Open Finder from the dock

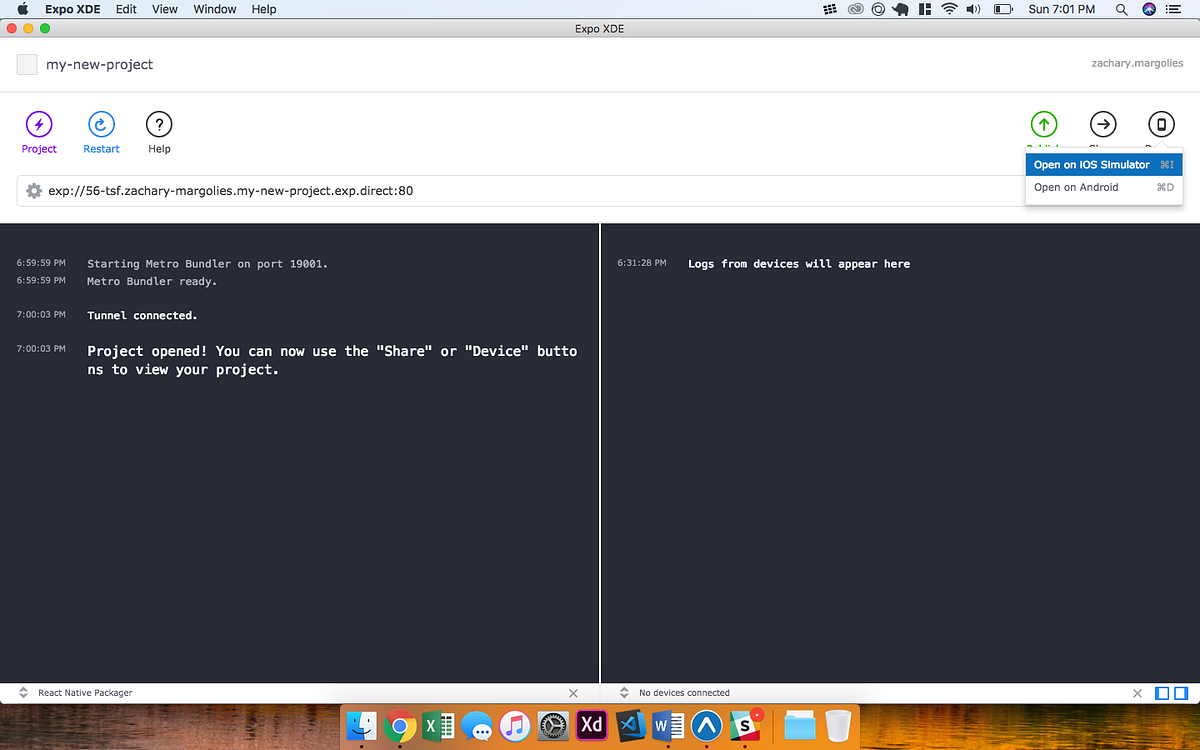click(x=362, y=725)
